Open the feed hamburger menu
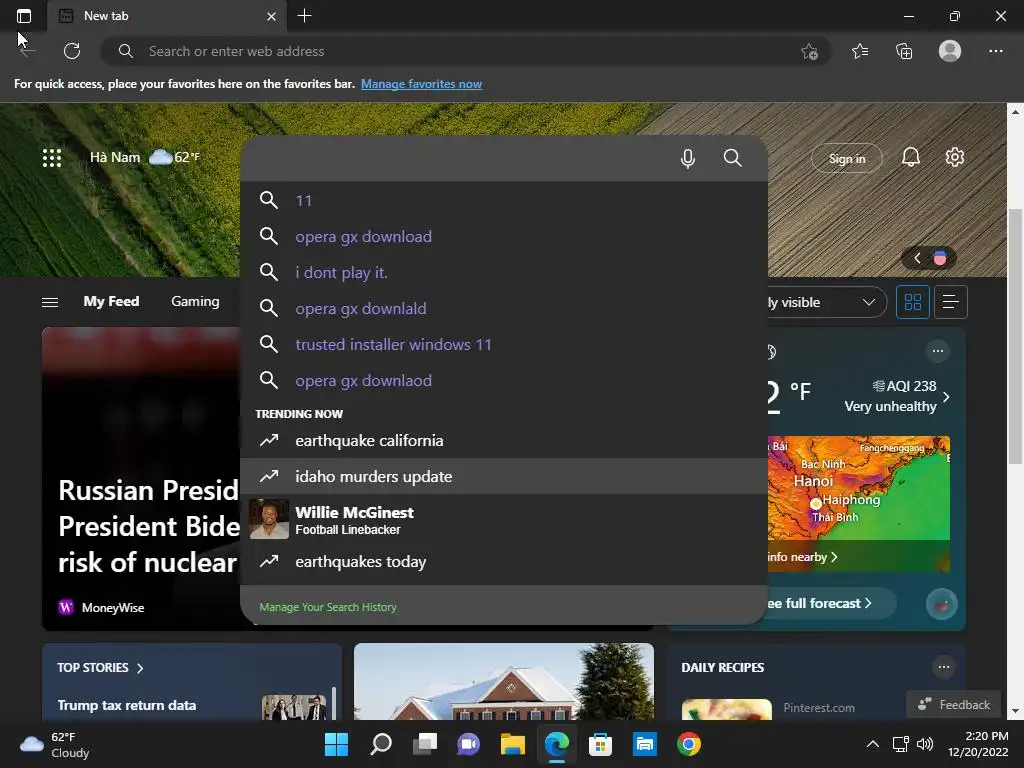1024x768 pixels. tap(50, 302)
